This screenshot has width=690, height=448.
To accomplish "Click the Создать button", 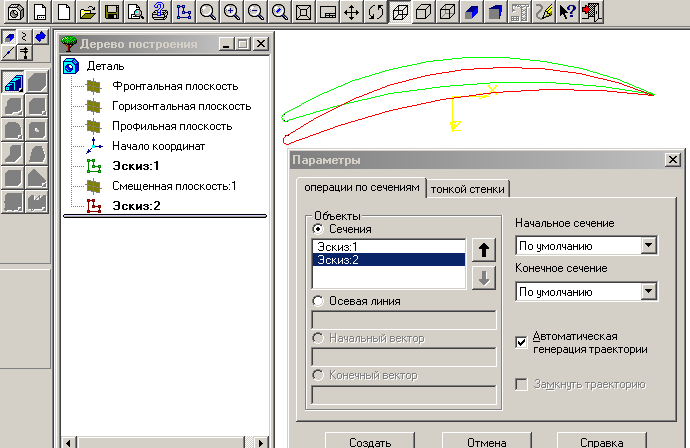I will pos(370,441).
